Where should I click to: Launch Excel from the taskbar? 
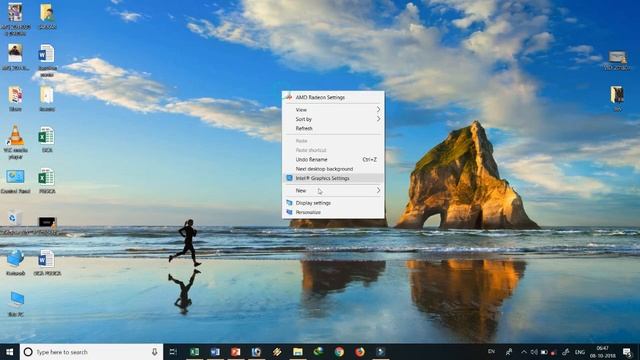pos(195,352)
